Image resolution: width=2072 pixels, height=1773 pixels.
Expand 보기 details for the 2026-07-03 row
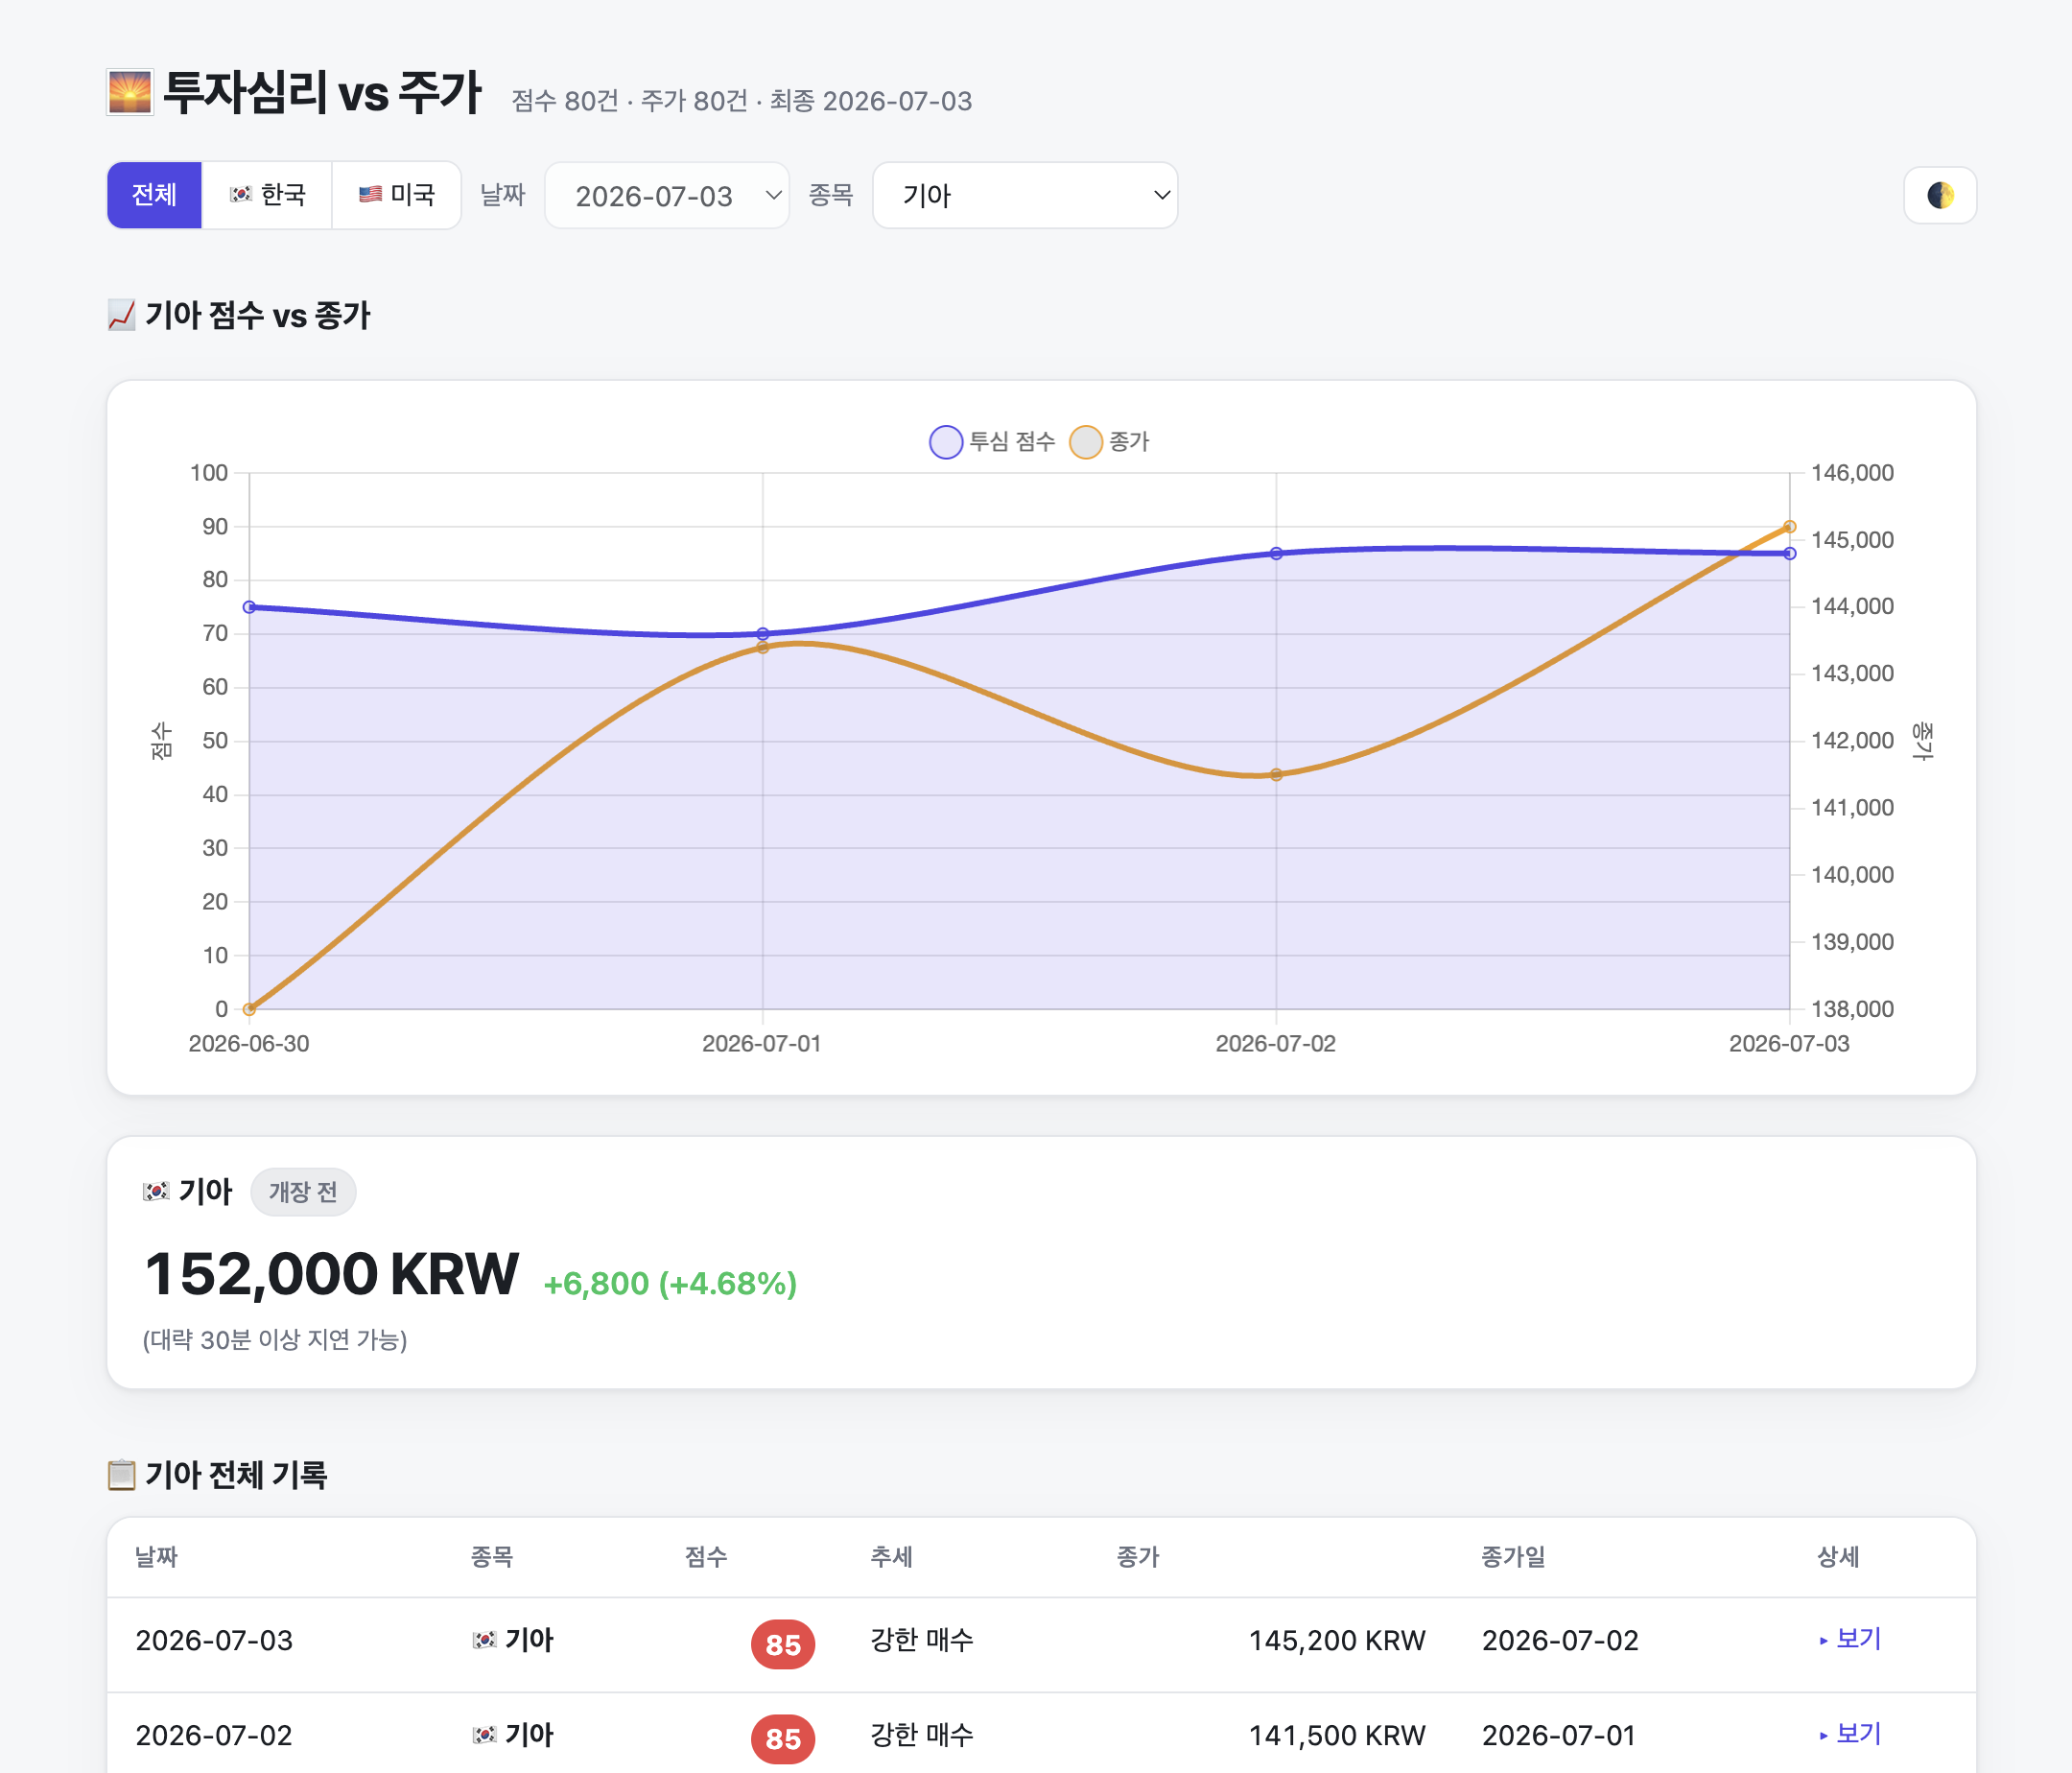click(x=1850, y=1639)
